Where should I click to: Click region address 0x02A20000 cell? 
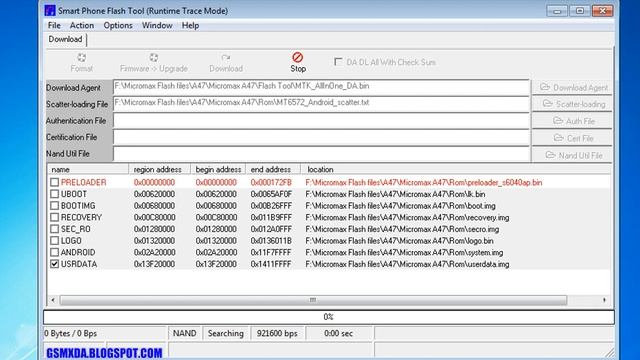pyautogui.click(x=155, y=252)
